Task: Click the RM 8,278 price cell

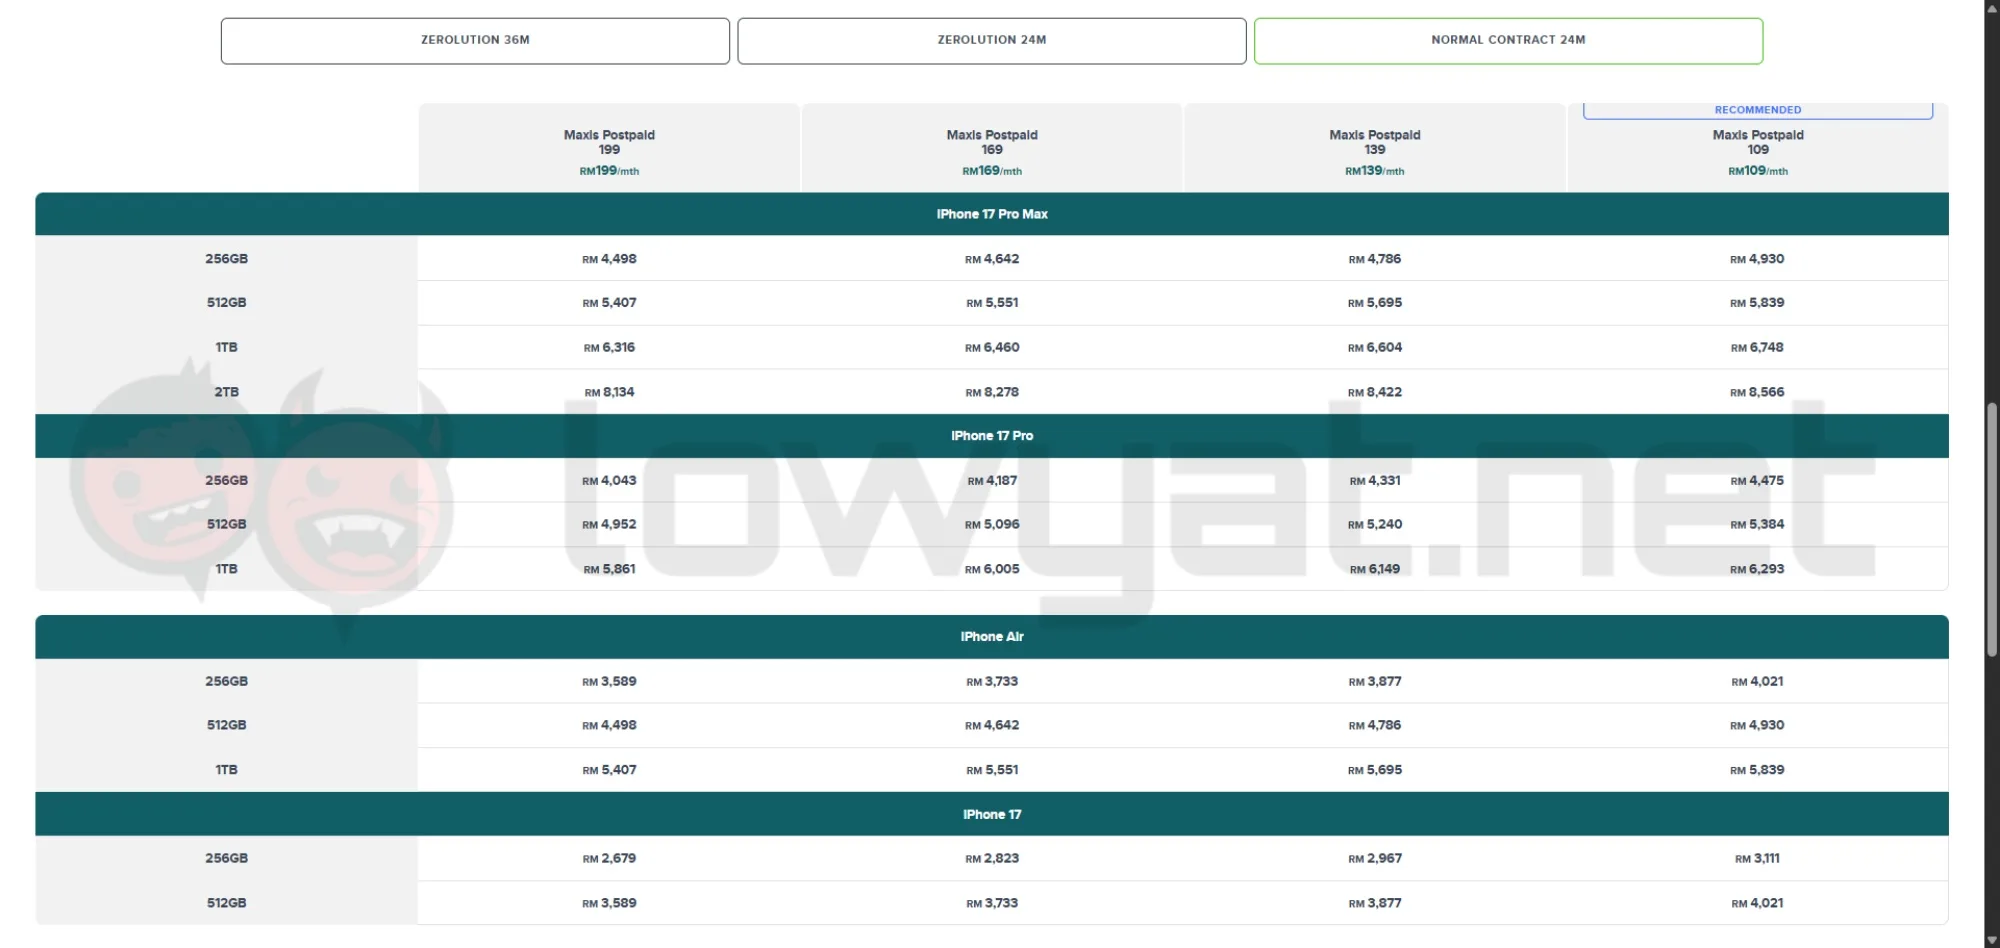Action: tap(992, 393)
